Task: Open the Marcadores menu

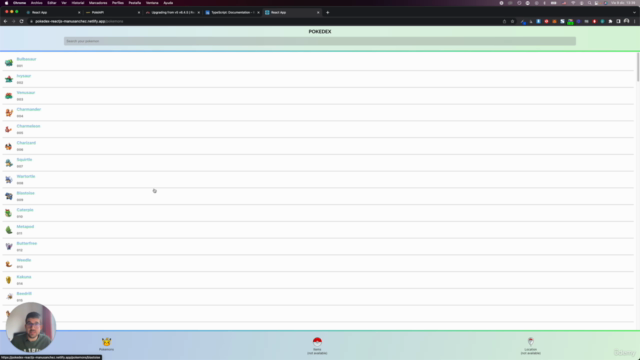Action: click(98, 3)
